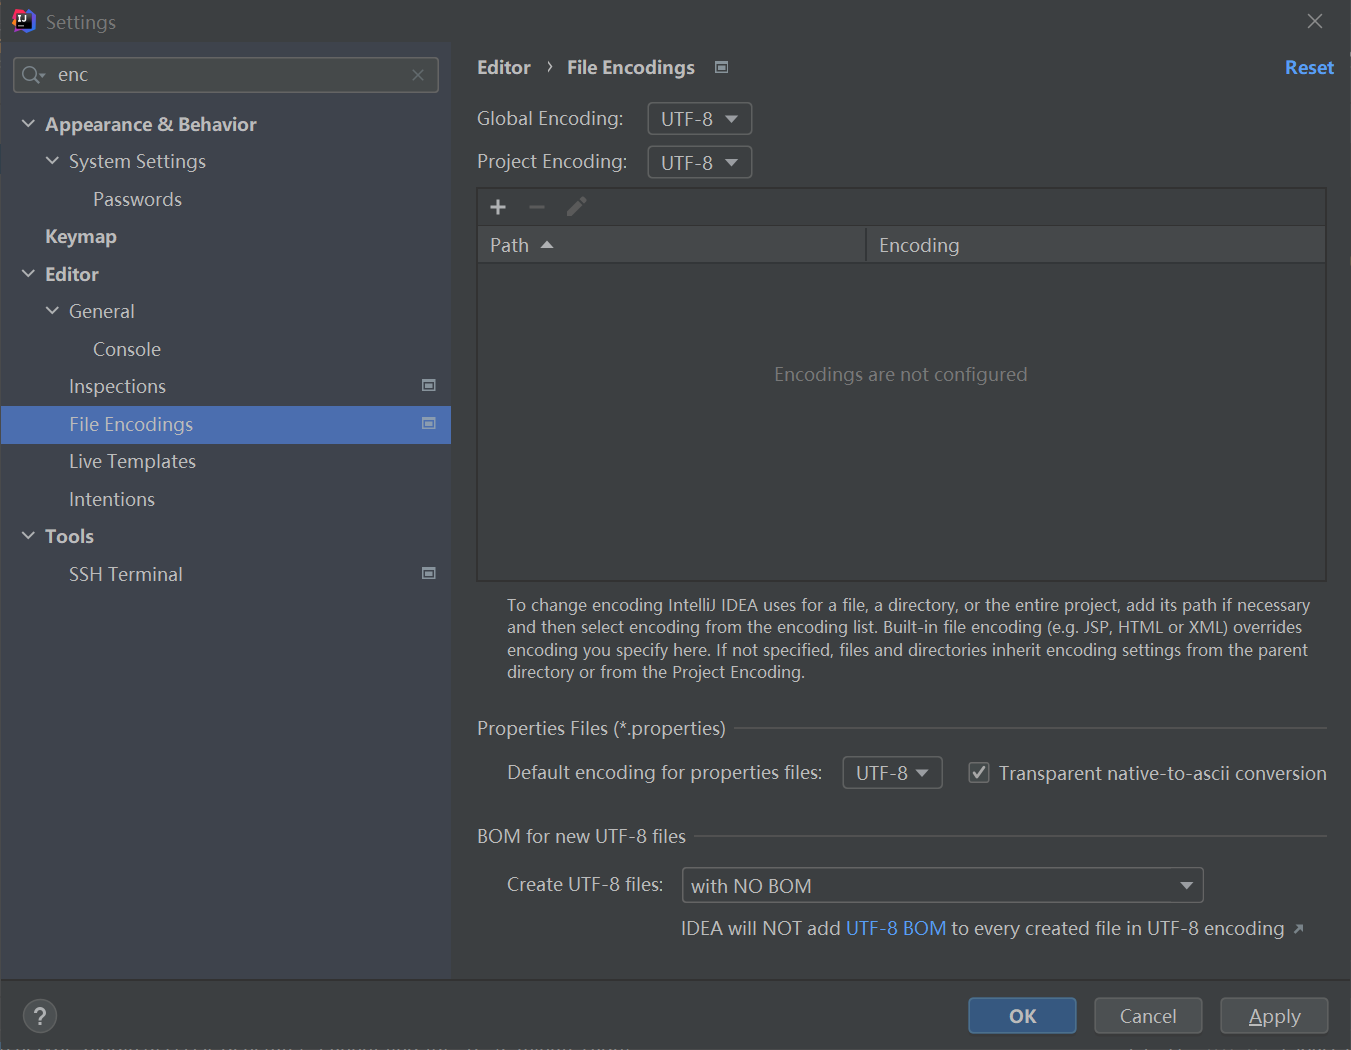The height and width of the screenshot is (1050, 1351).
Task: Click the 'Properties Files (*.properties)' heading
Action: [601, 729]
